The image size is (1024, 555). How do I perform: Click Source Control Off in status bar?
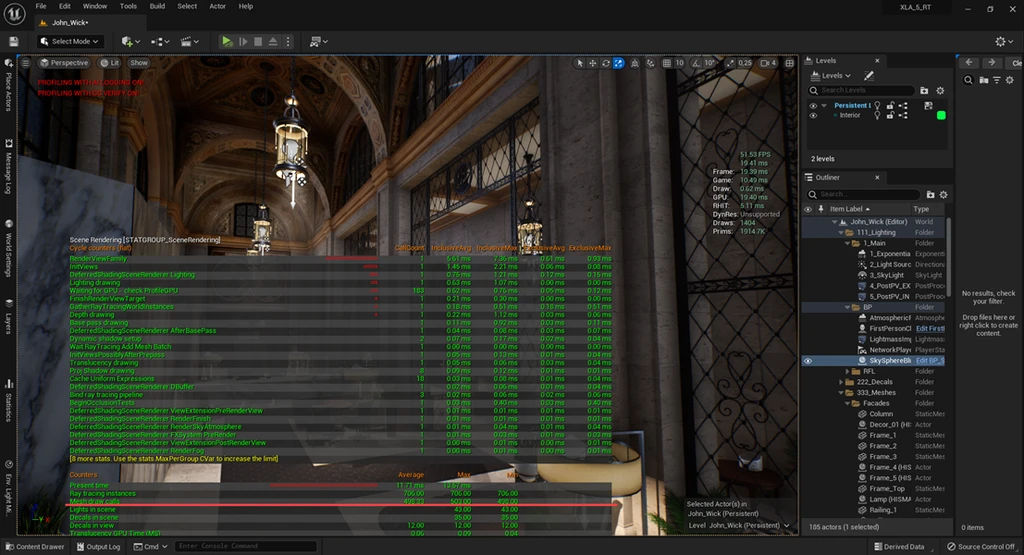coord(981,547)
